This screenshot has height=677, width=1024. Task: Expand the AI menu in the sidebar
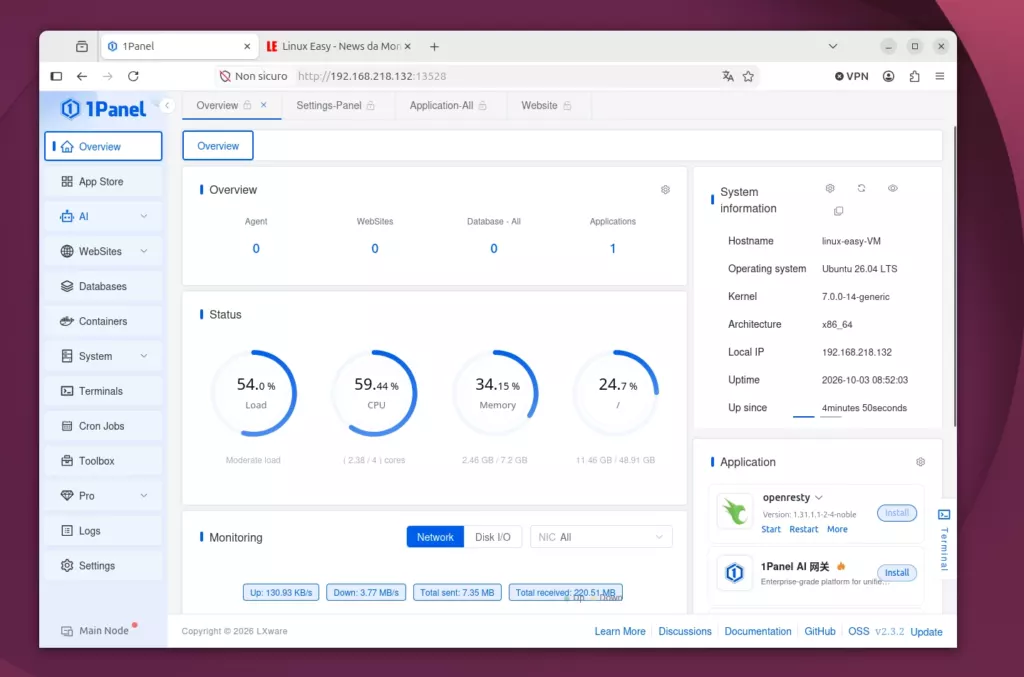click(144, 216)
